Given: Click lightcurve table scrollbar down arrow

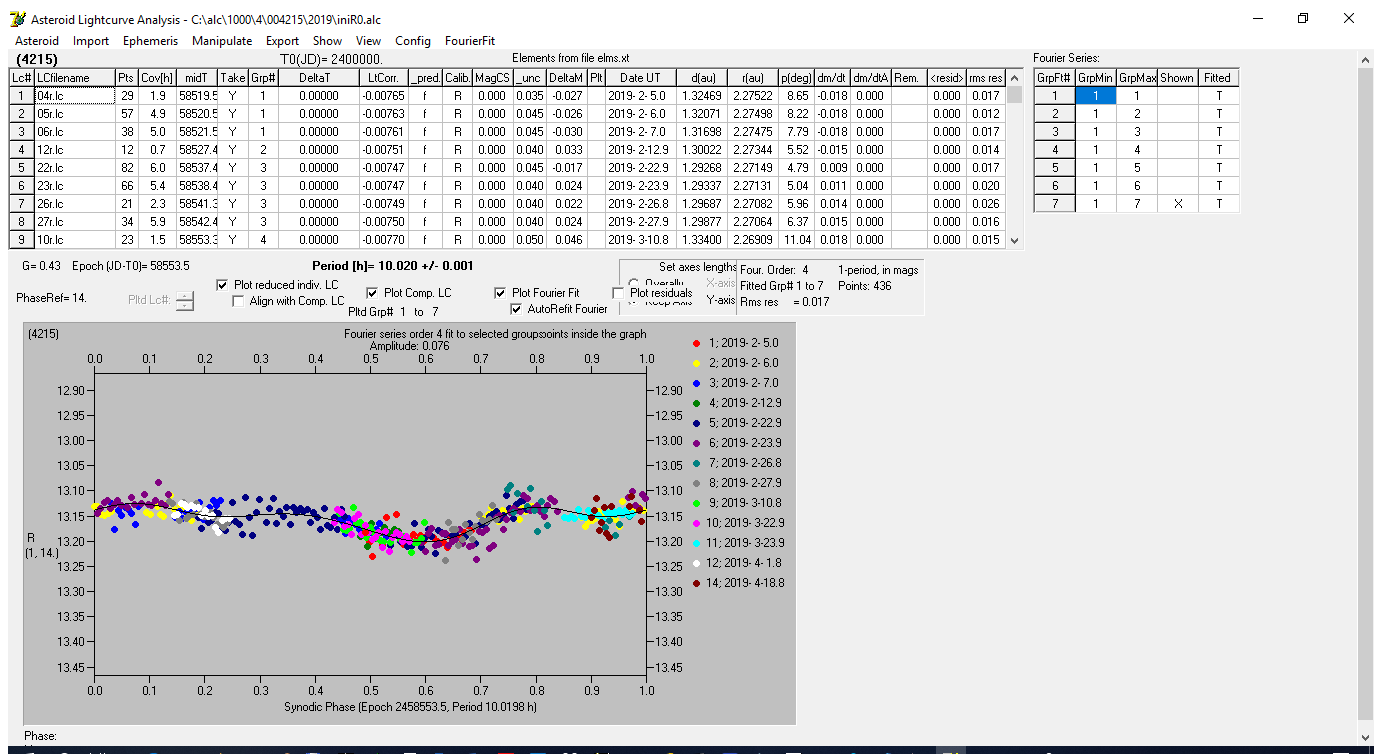Looking at the screenshot, I should (1015, 240).
